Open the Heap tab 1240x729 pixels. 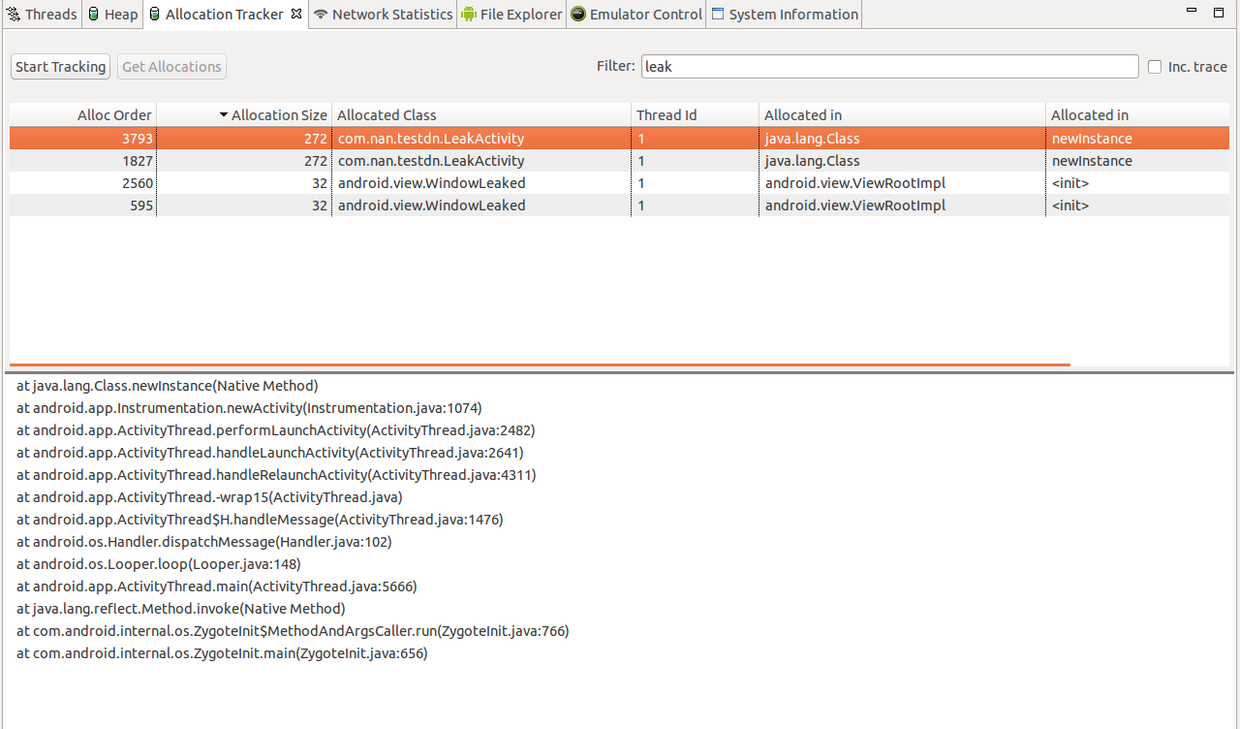coord(112,14)
